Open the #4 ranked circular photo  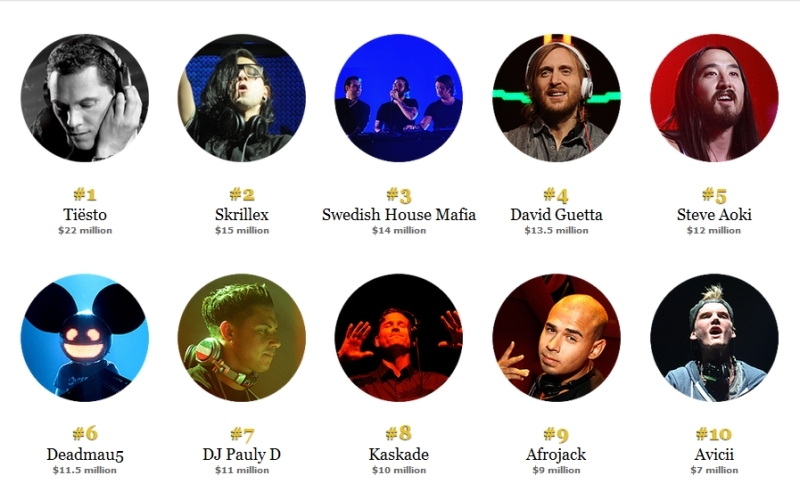point(557,98)
